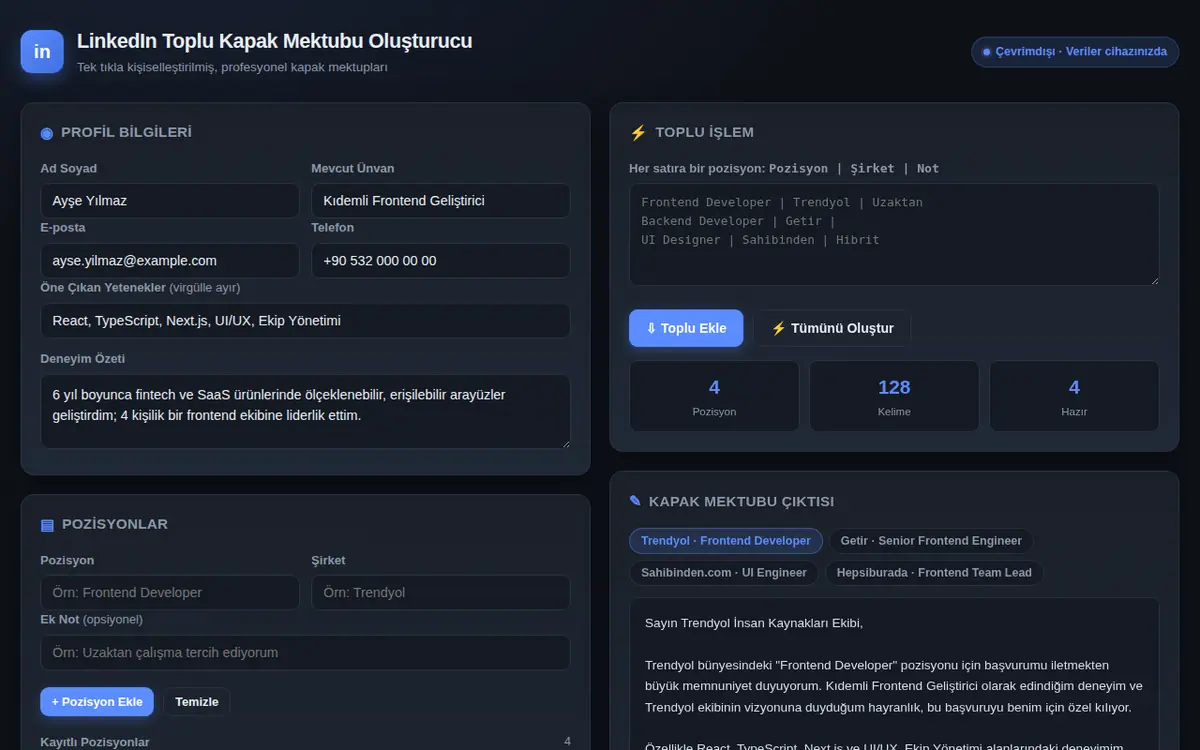
Task: Click the Pozisyonlar list icon
Action: tap(47, 525)
